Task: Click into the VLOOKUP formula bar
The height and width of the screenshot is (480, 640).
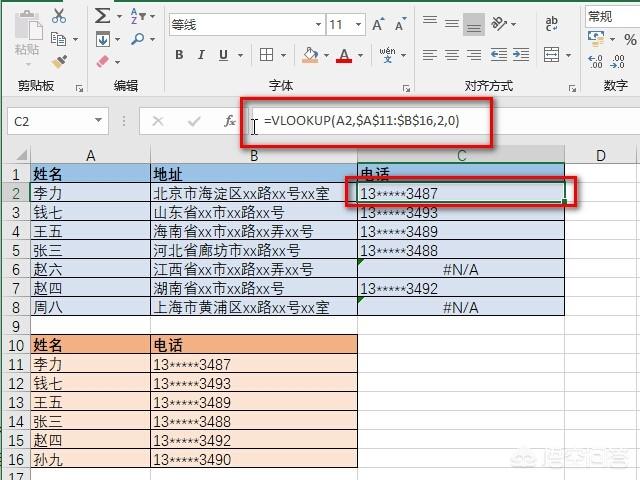Action: [445, 121]
